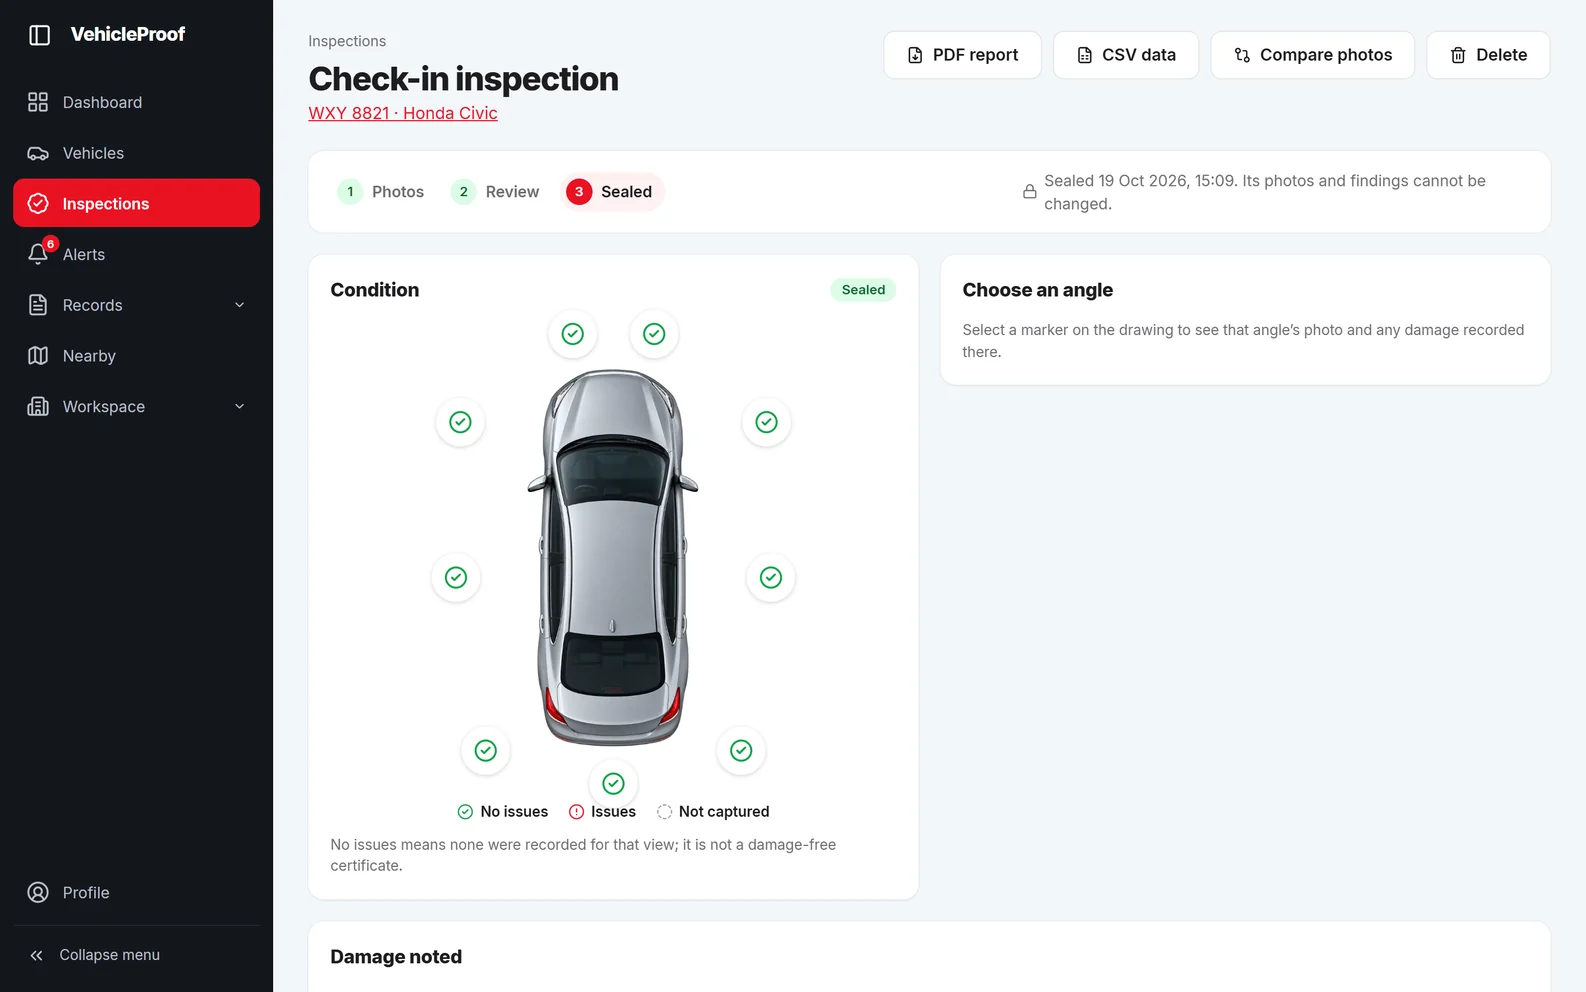1586x992 pixels.
Task: Click the lock icon by the sealed notice
Action: pos(1029,192)
